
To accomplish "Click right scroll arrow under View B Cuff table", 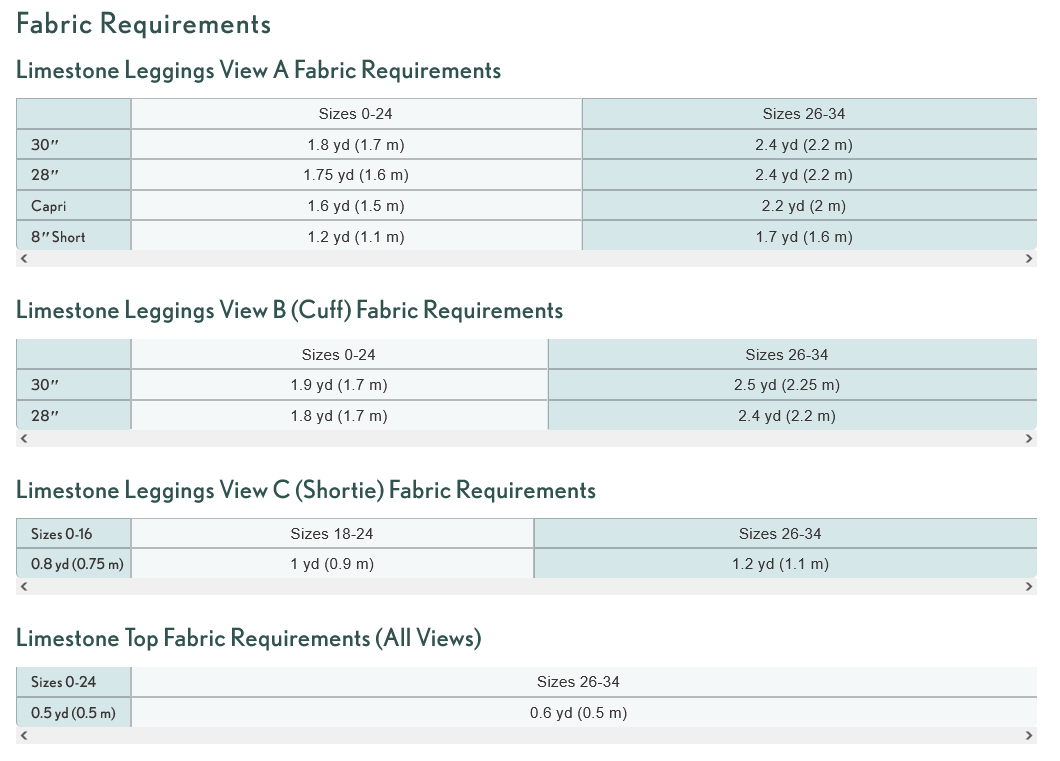I will pos(1028,439).
